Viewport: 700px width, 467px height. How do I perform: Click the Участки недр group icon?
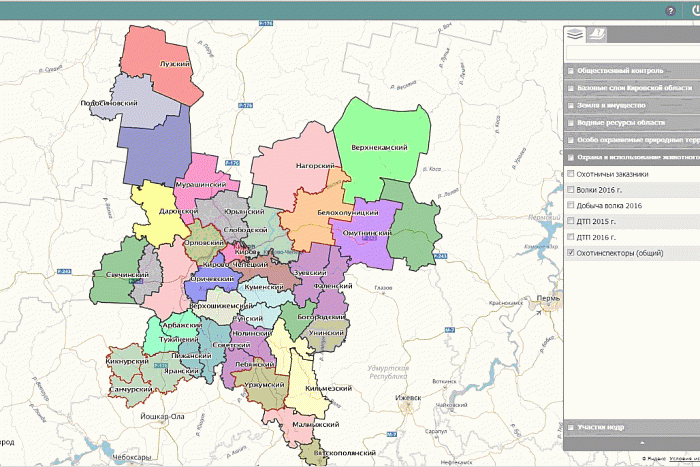[x=571, y=427]
